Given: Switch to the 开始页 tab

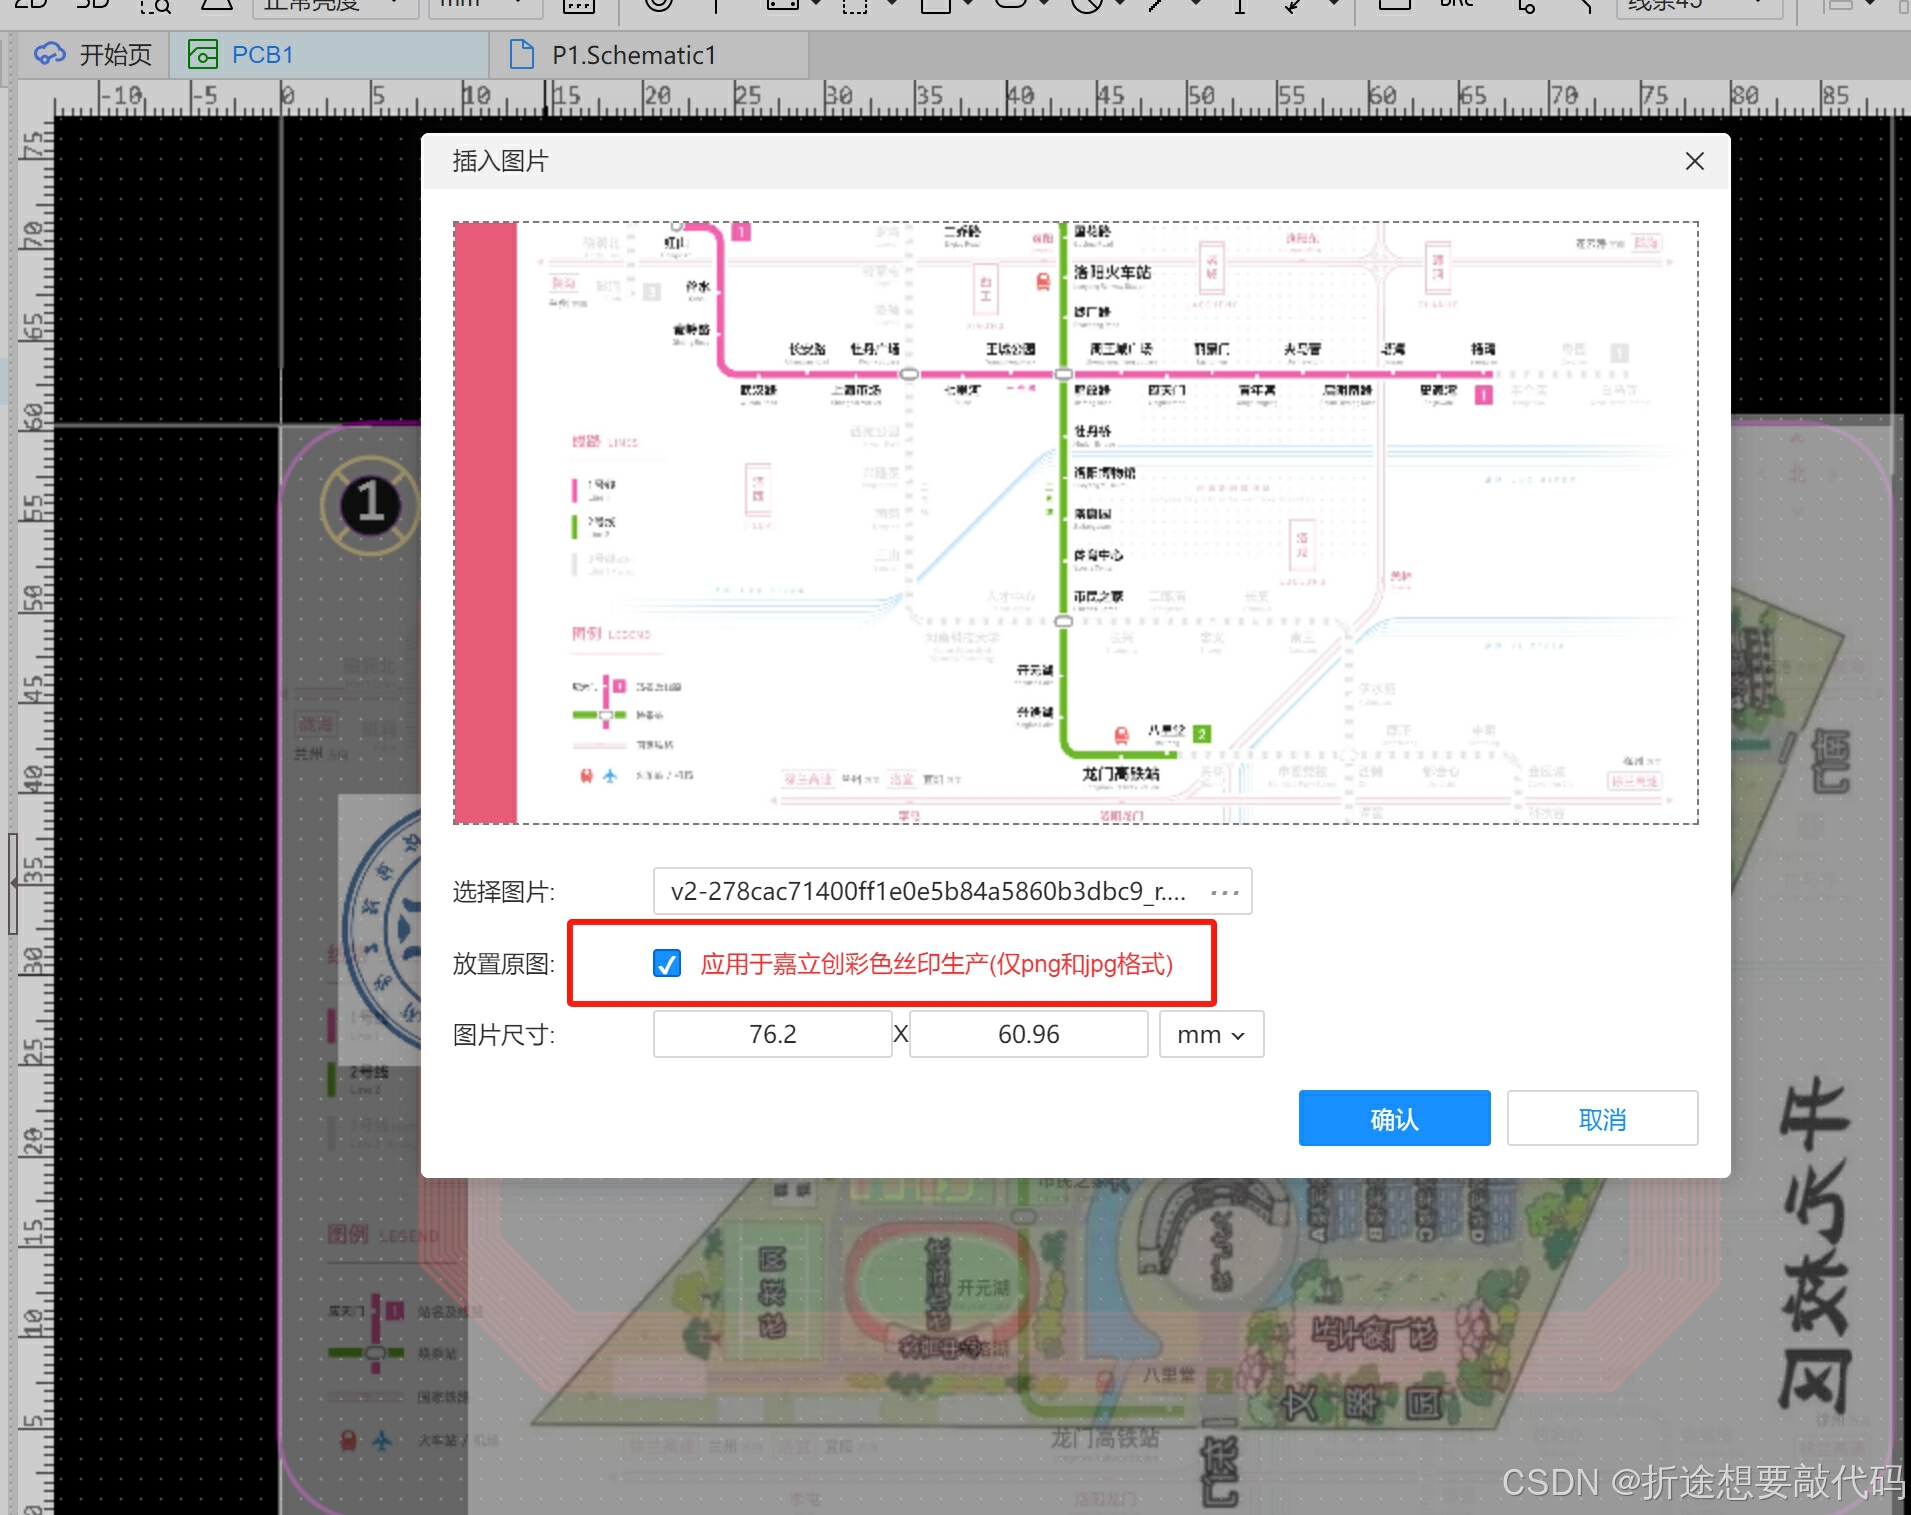Looking at the screenshot, I should point(92,55).
